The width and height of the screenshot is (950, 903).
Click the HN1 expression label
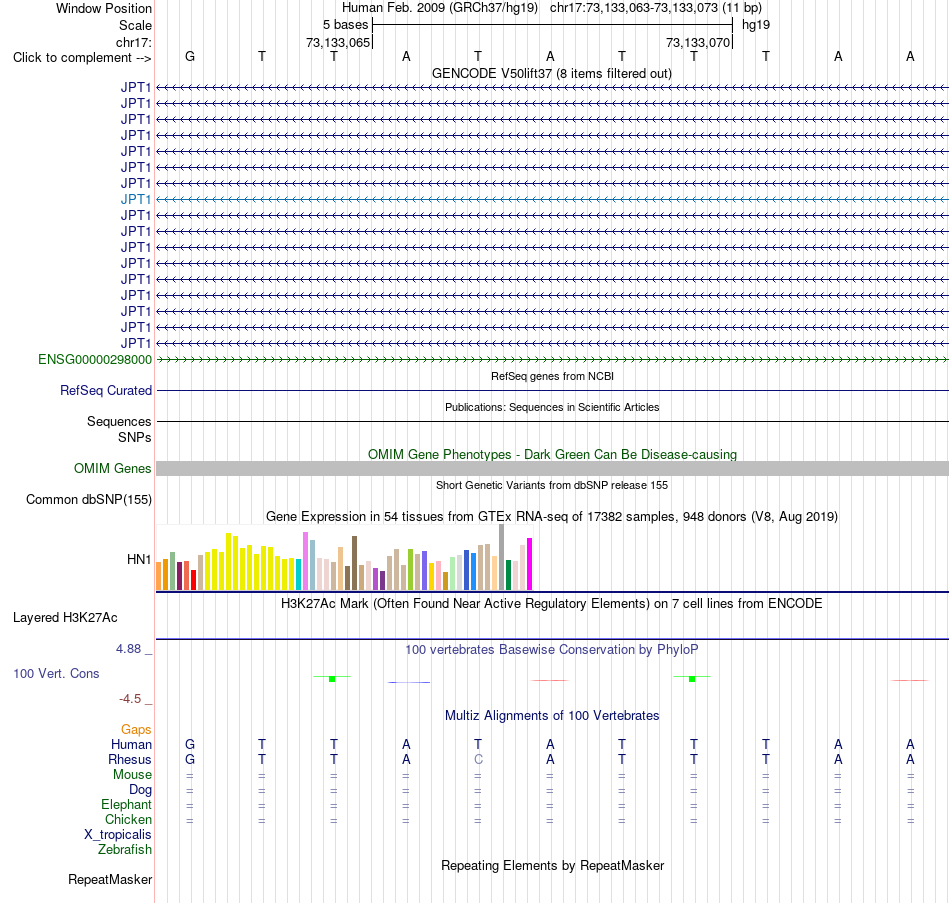click(139, 559)
